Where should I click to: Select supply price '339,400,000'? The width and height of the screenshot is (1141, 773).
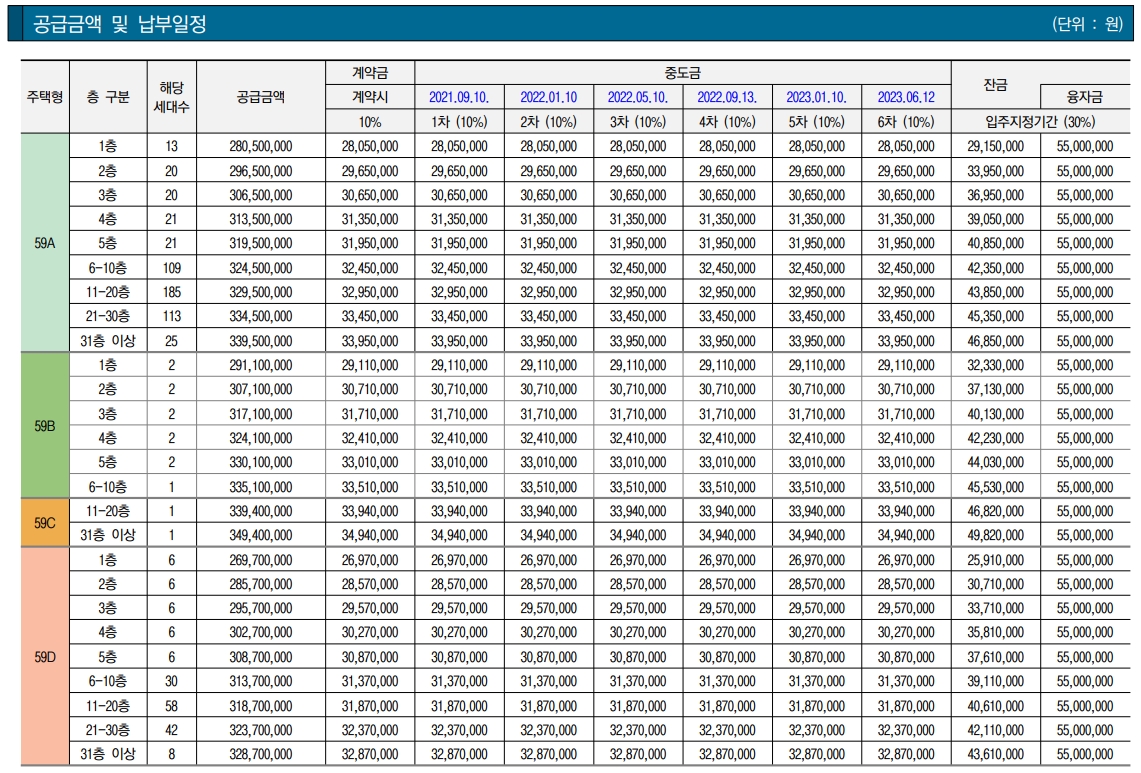(261, 511)
